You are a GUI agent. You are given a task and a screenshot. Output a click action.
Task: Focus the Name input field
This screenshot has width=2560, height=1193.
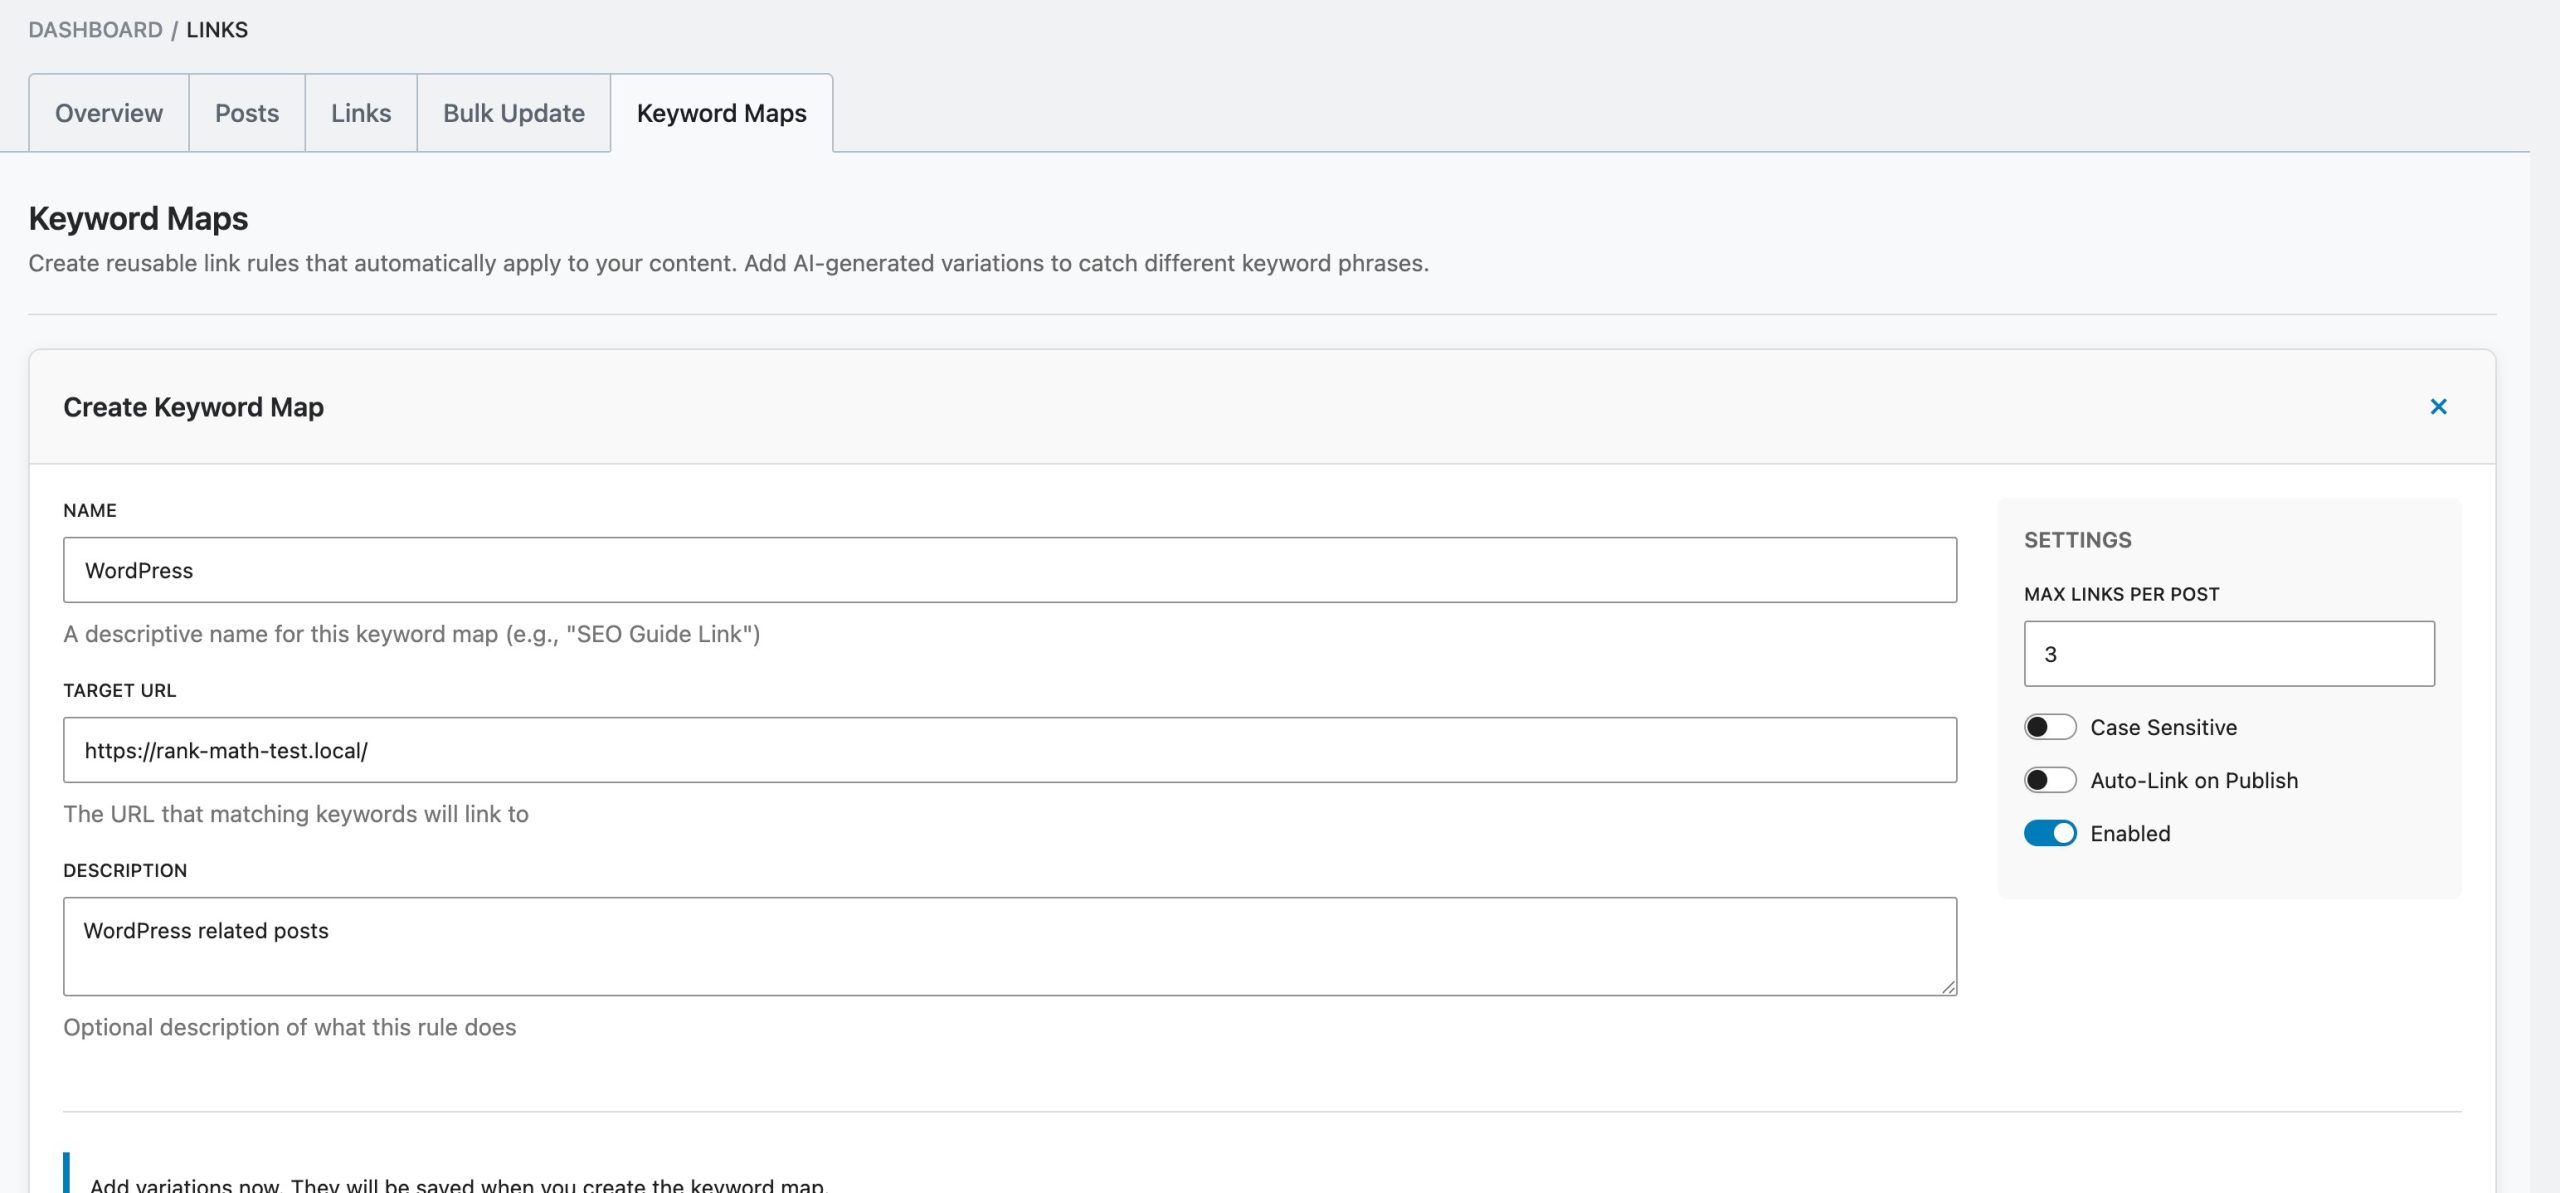[1009, 570]
